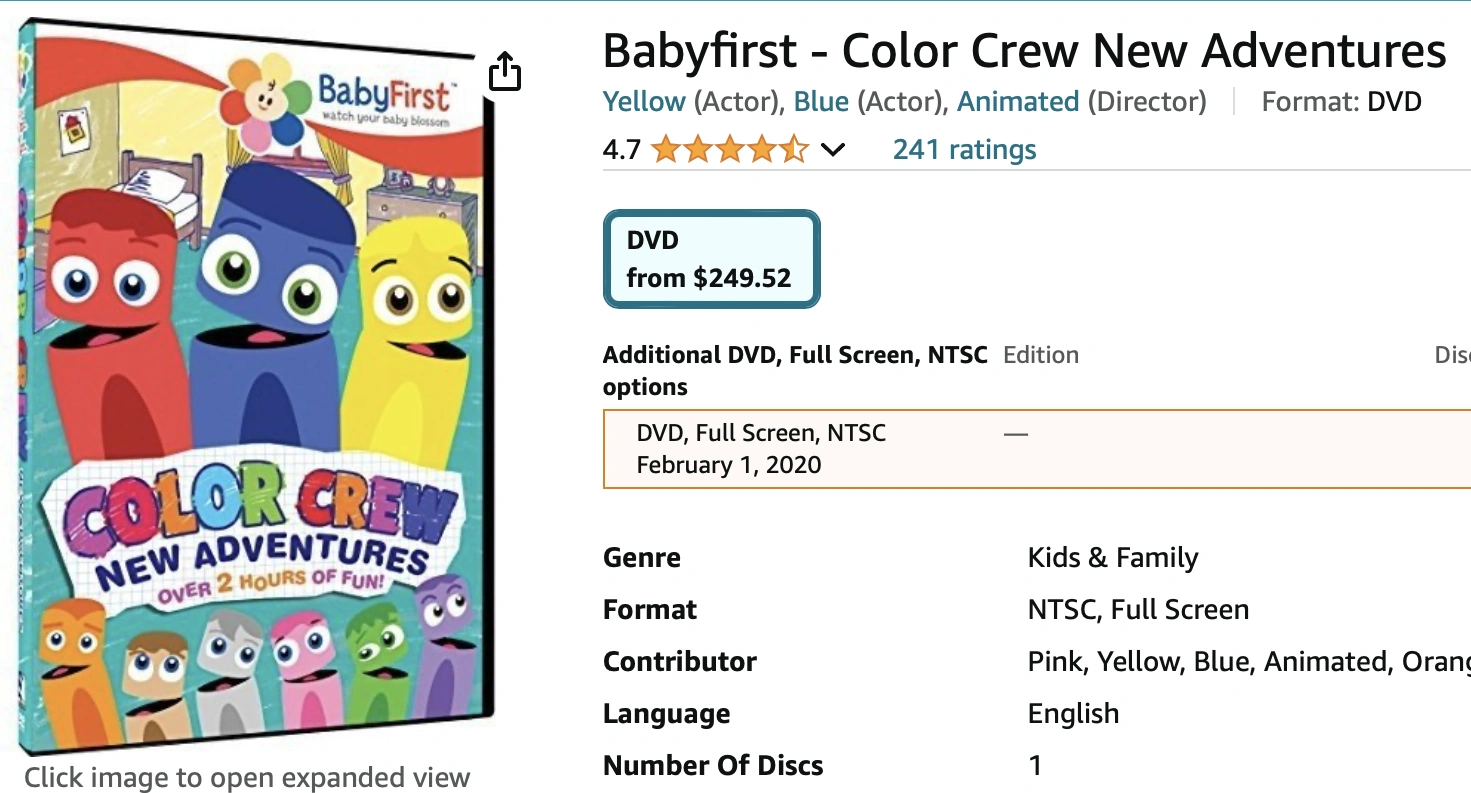Image resolution: width=1471 pixels, height=793 pixels.
Task: Open the 241 ratings link
Action: click(x=963, y=148)
